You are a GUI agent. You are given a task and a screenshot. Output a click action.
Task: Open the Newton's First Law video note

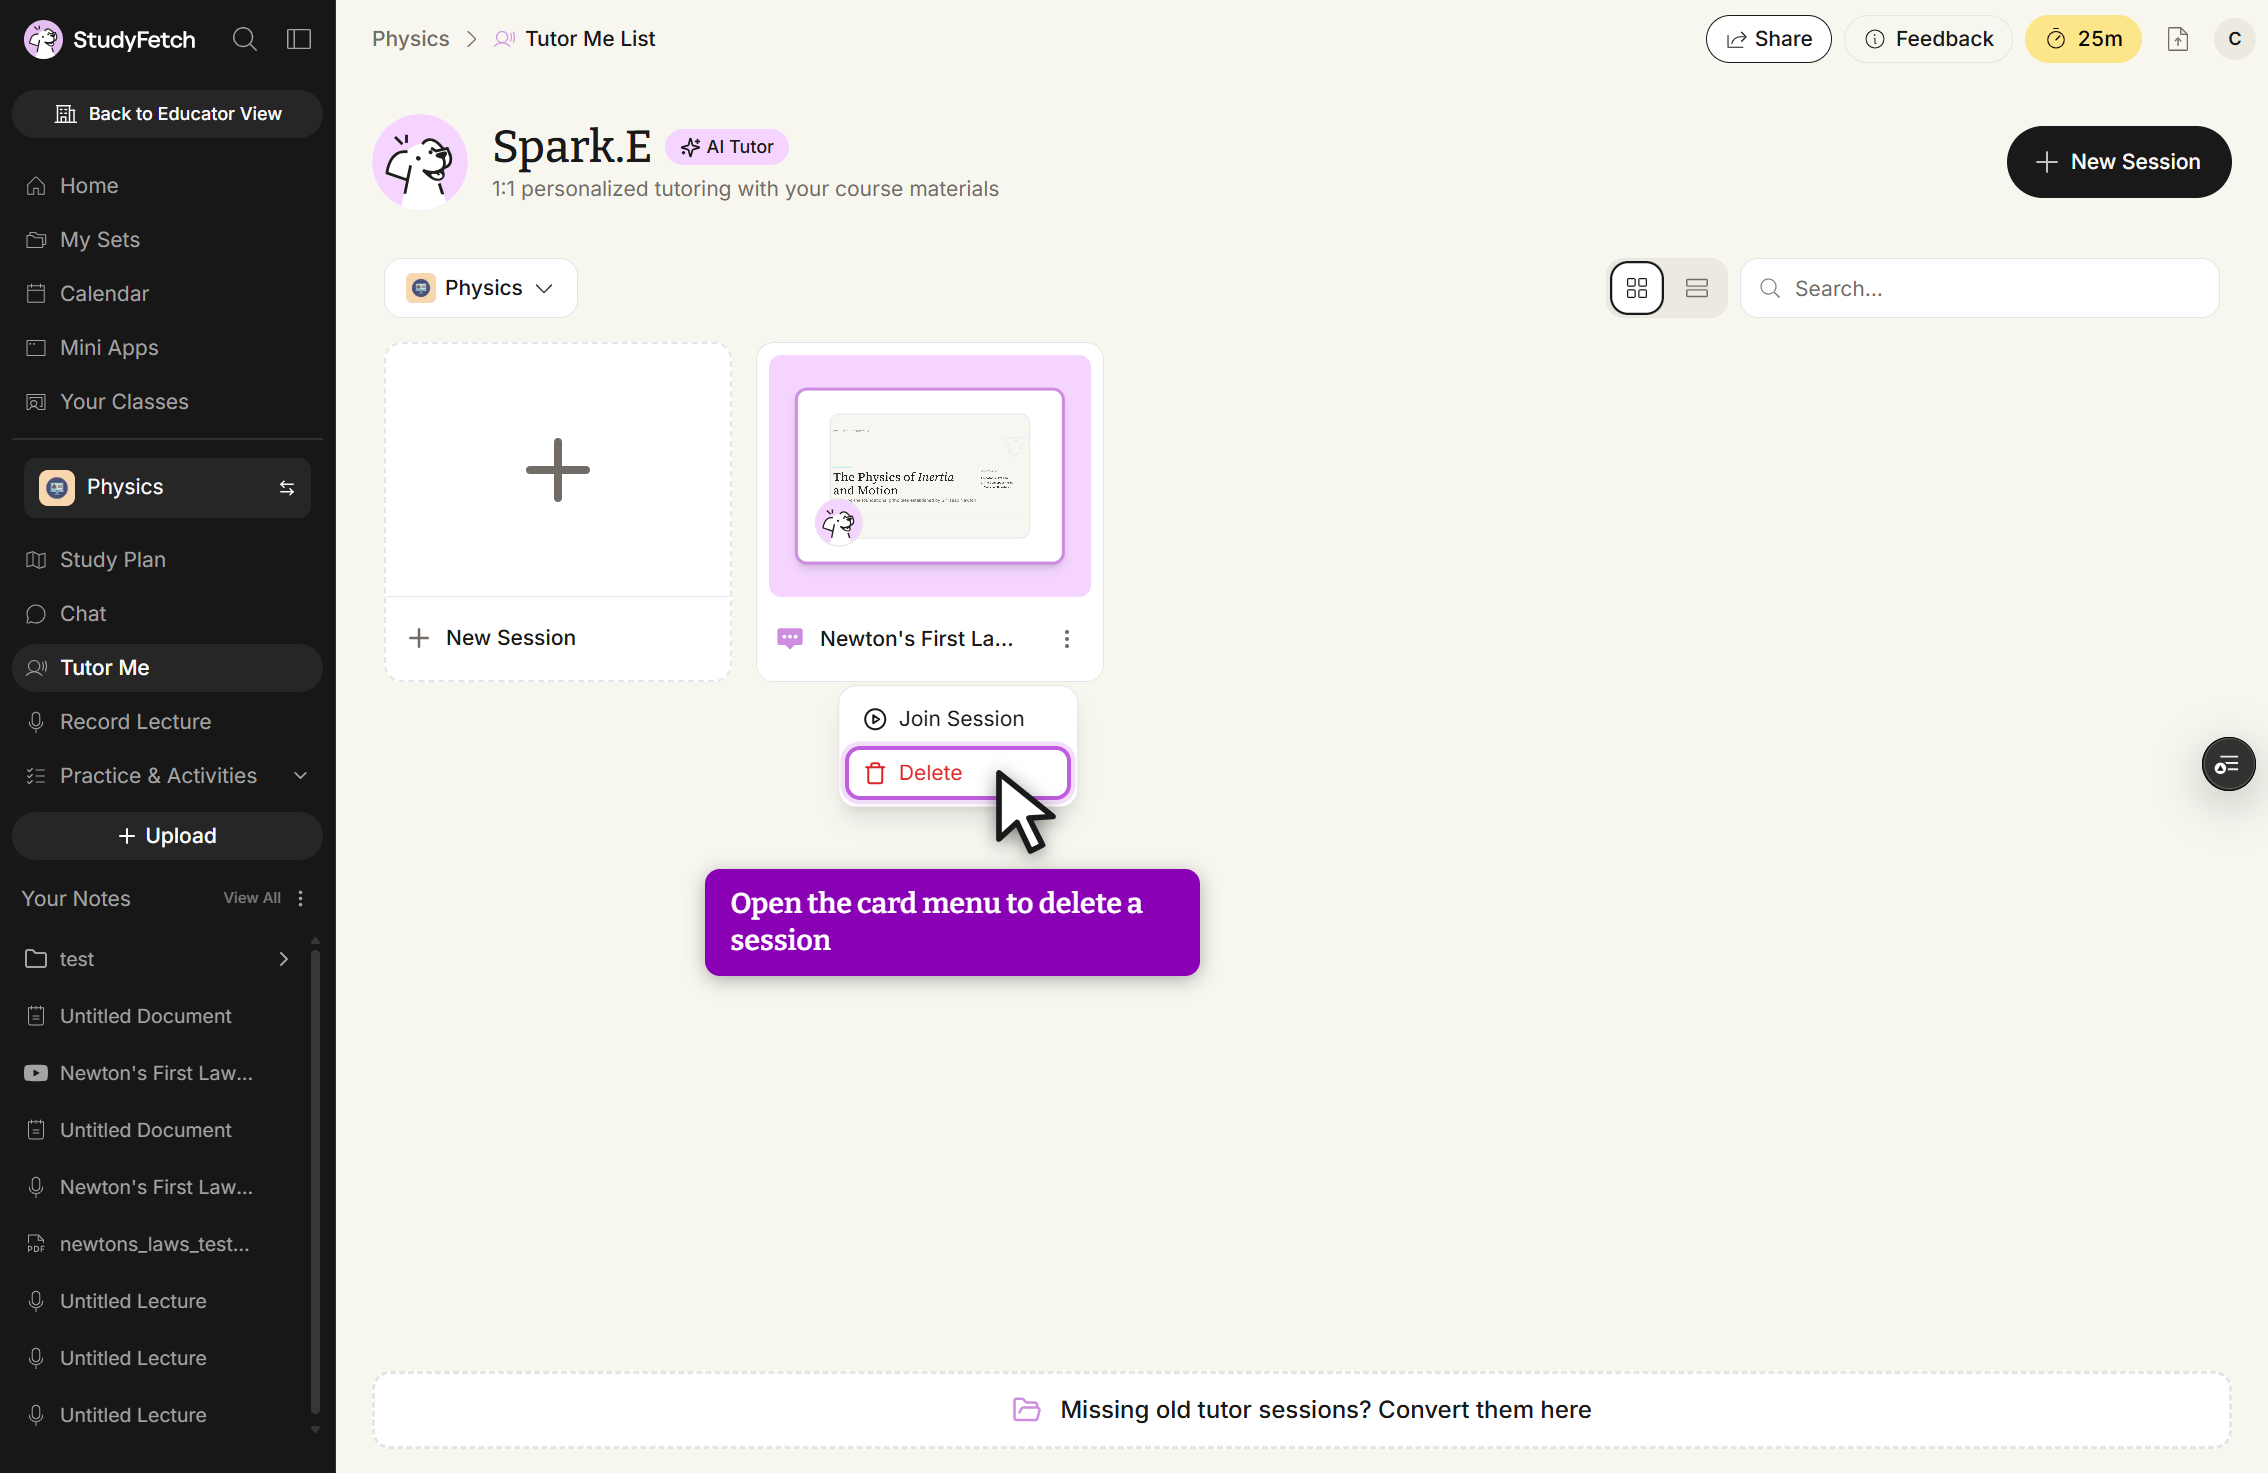pos(158,1073)
